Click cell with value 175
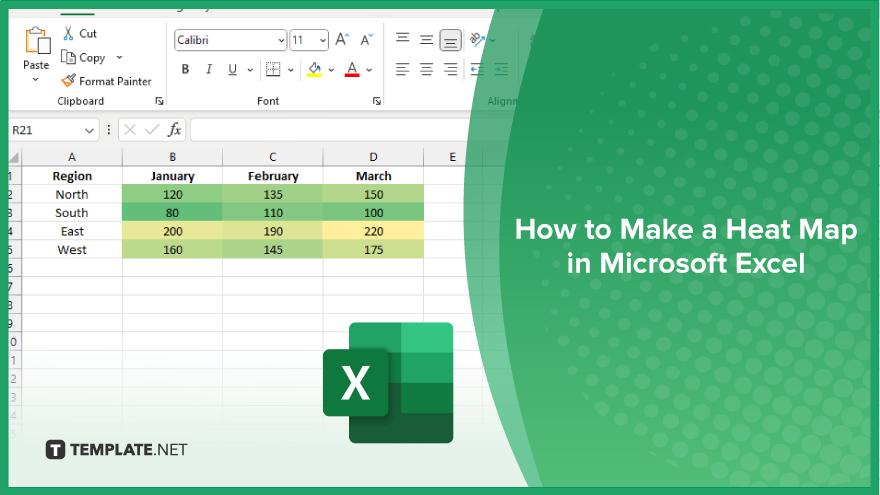880x495 pixels. 373,250
